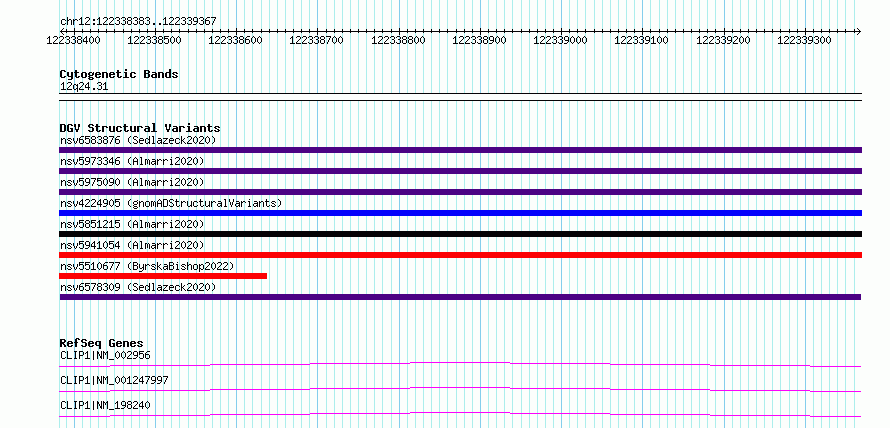Select the 12q24.31 band label
890x428 pixels.
click(x=84, y=87)
